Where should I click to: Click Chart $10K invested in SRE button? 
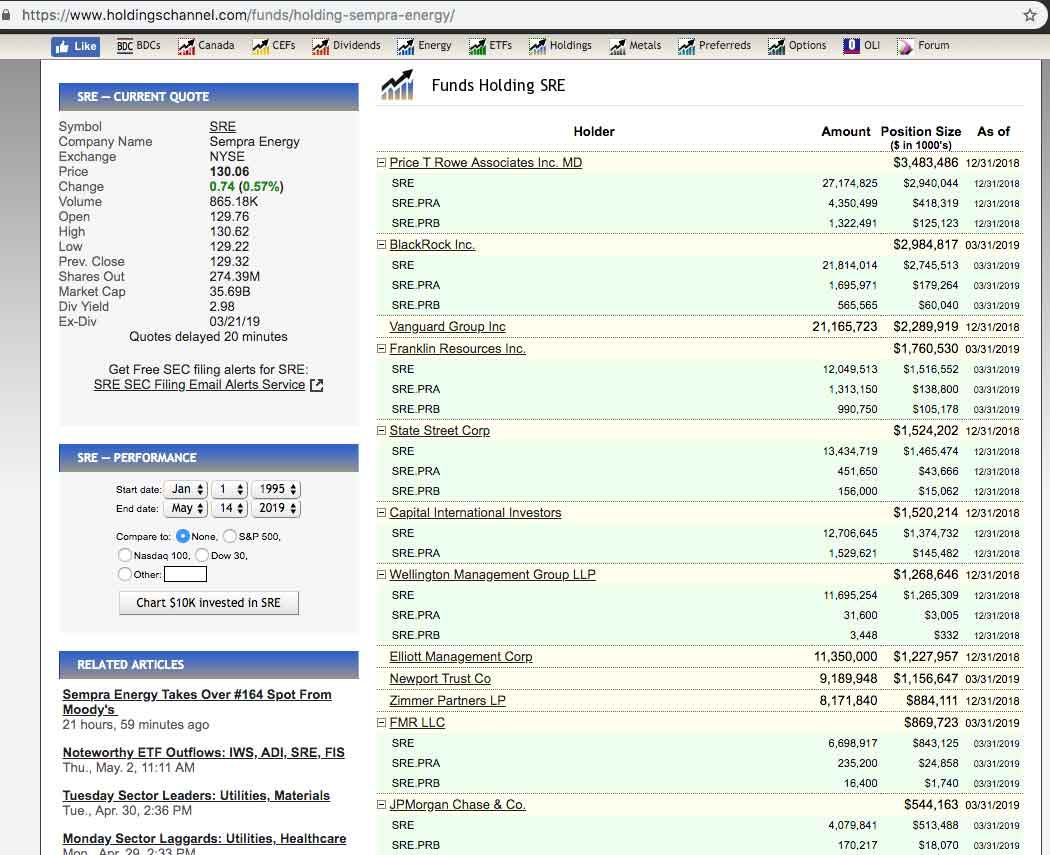[208, 603]
